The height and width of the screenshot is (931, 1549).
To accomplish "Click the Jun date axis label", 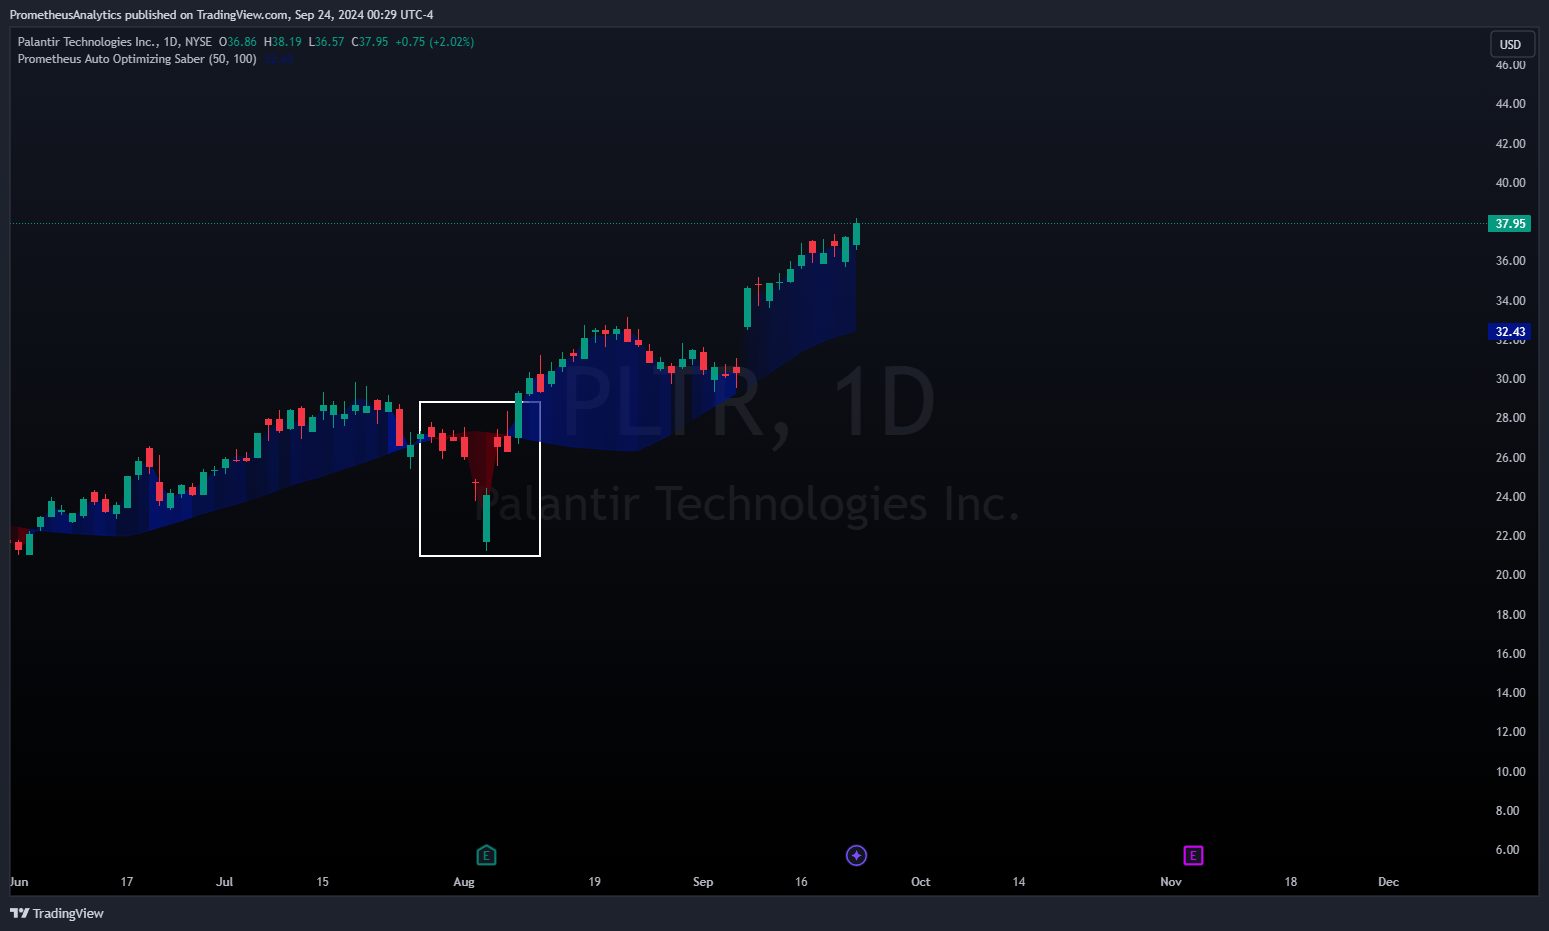I will pos(19,882).
